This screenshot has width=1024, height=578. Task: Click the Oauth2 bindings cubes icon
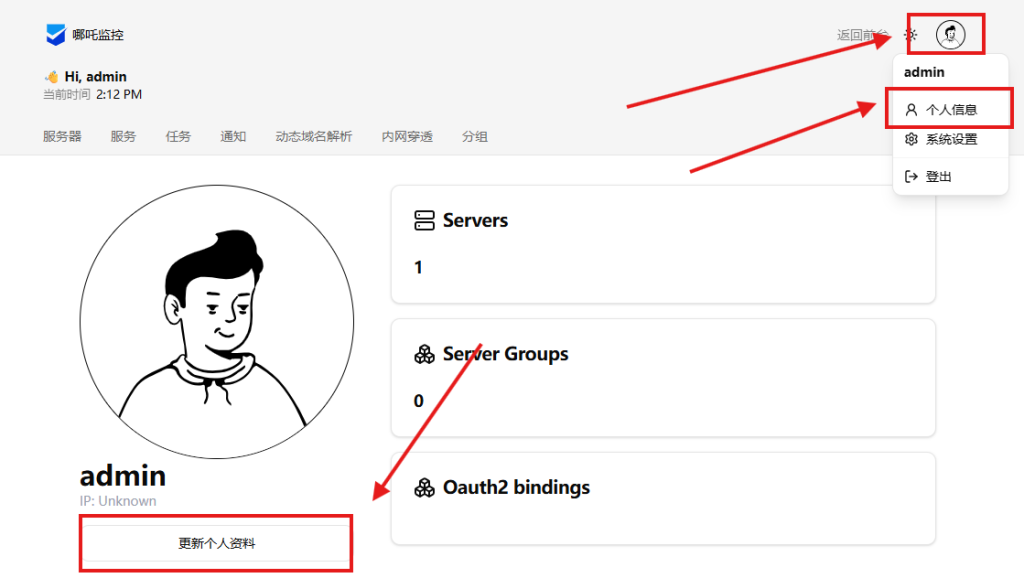[x=424, y=488]
